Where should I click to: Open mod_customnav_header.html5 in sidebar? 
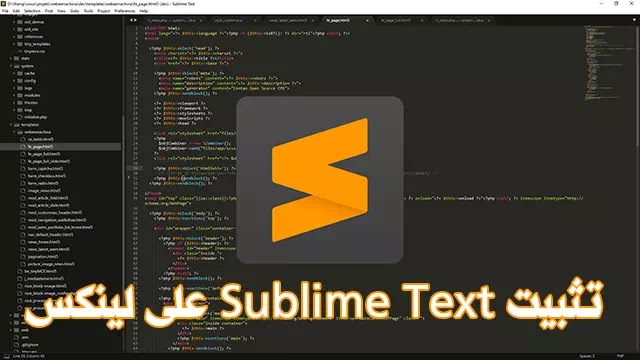click(x=54, y=213)
